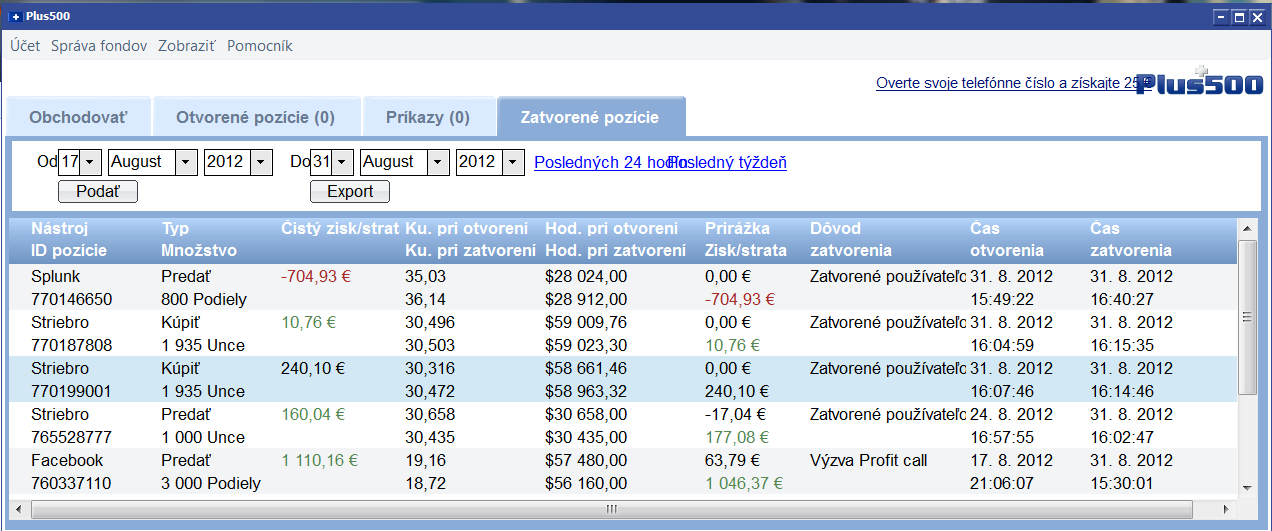
Task: Click the Podať button
Action: pyautogui.click(x=97, y=192)
